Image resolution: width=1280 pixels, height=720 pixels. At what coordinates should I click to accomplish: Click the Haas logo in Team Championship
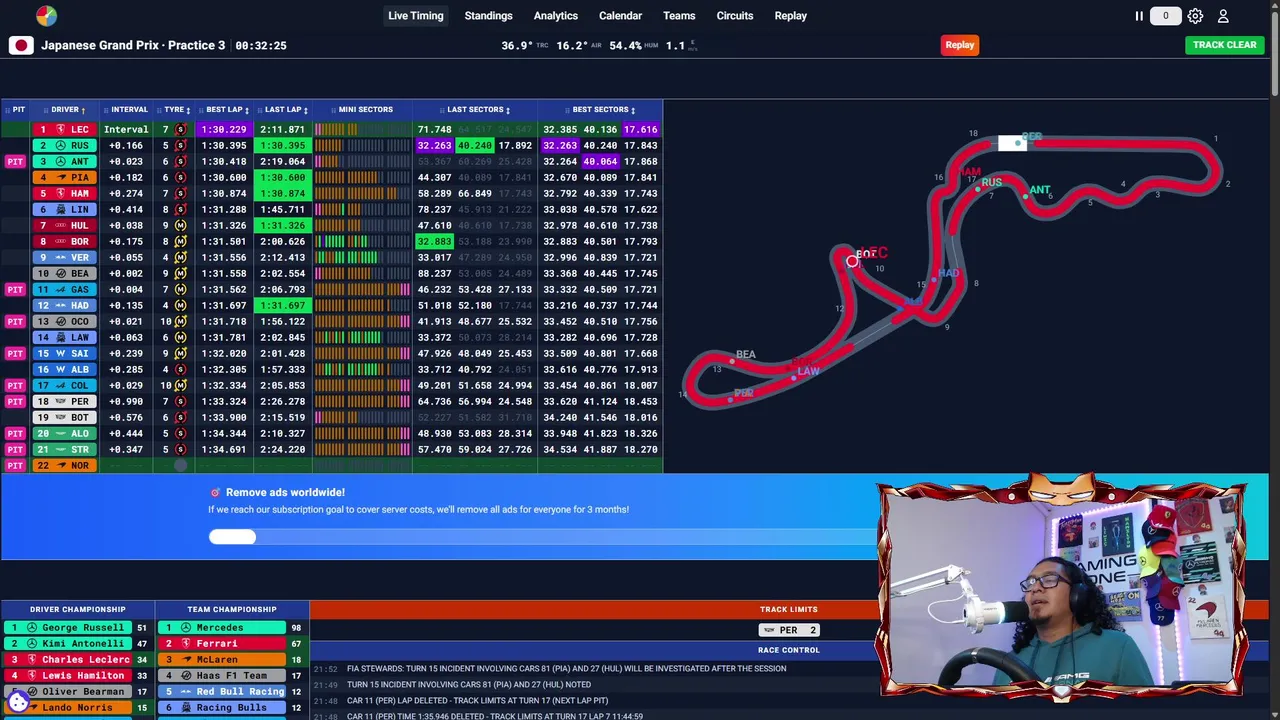coord(185,676)
